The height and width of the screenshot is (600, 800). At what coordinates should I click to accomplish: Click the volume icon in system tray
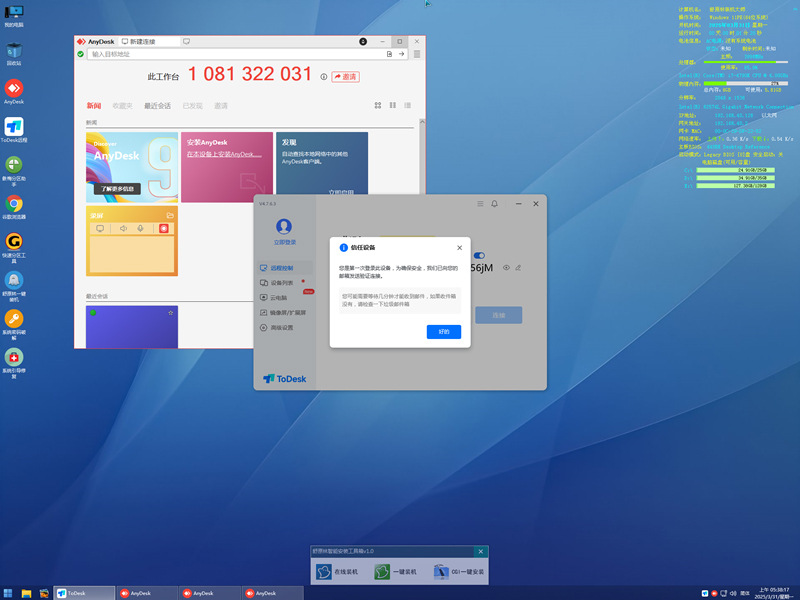click(x=733, y=593)
